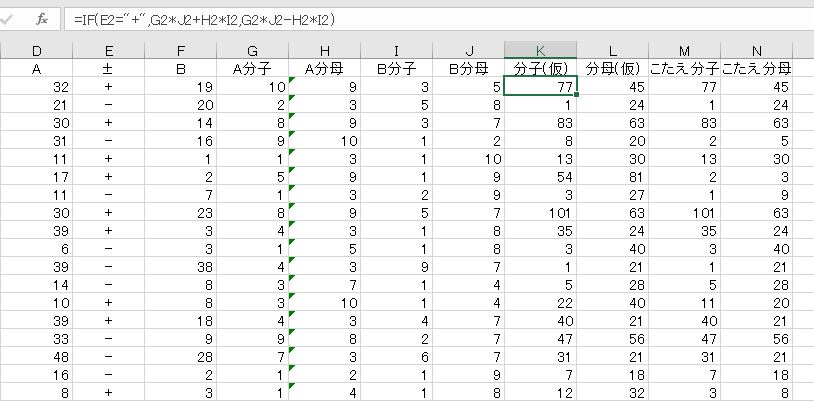Viewport: 814px width, 401px height.
Task: Click the header cell labeled こたえ分子
Action: coord(684,69)
